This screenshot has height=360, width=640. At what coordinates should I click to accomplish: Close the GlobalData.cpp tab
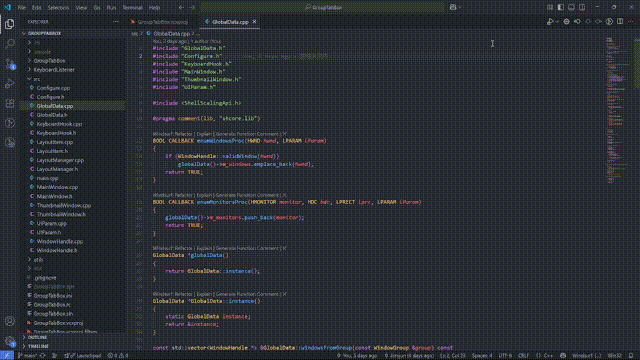tap(254, 22)
